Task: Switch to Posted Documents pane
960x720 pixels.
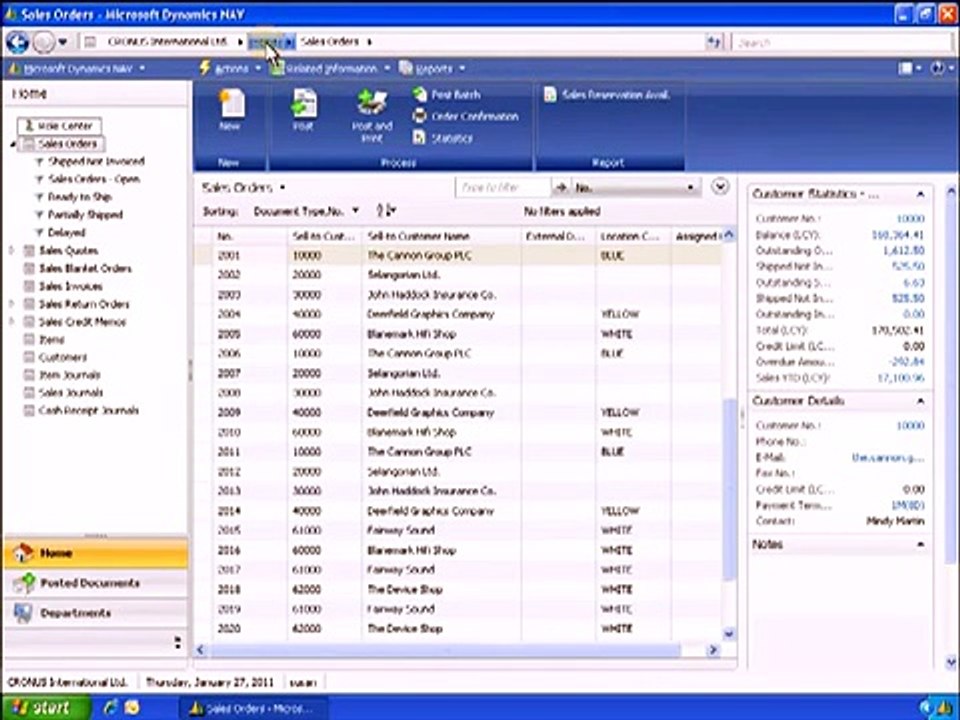Action: pos(96,583)
